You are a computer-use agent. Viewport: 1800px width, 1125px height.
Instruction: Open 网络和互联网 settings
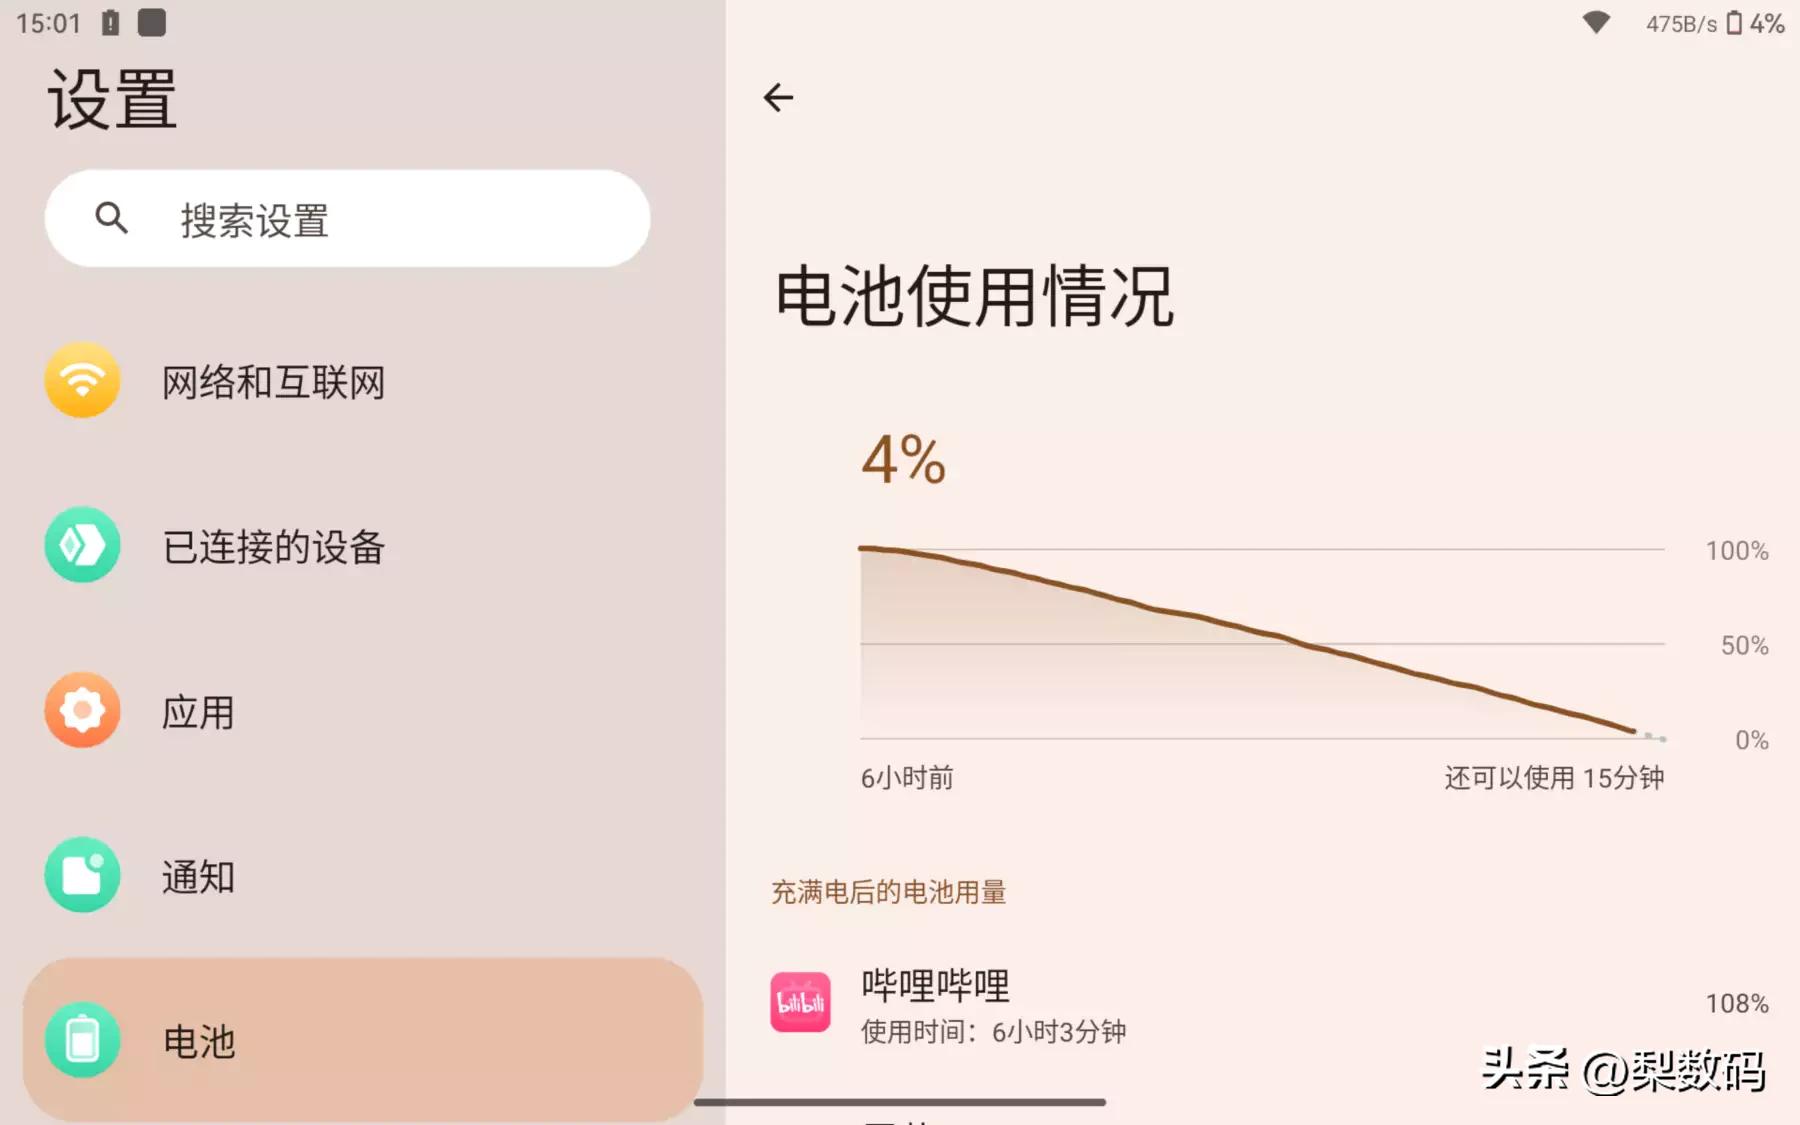pos(273,382)
